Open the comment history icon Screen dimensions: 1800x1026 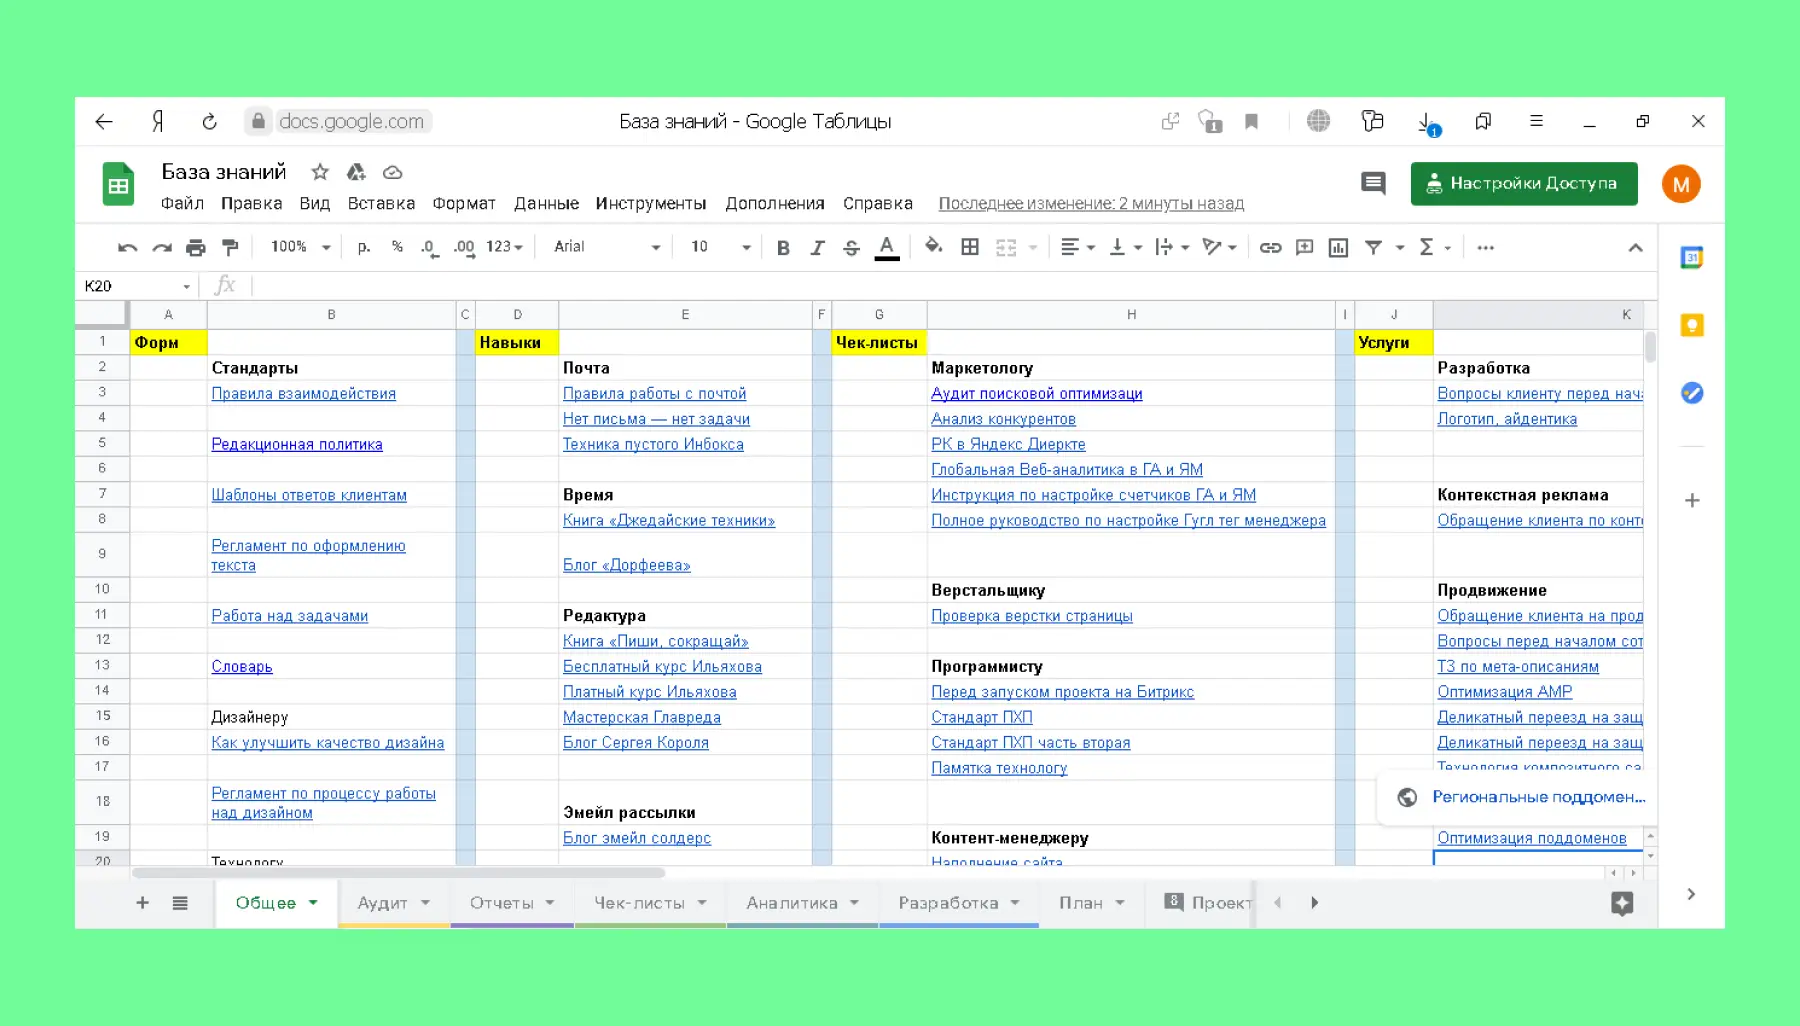pos(1373,183)
